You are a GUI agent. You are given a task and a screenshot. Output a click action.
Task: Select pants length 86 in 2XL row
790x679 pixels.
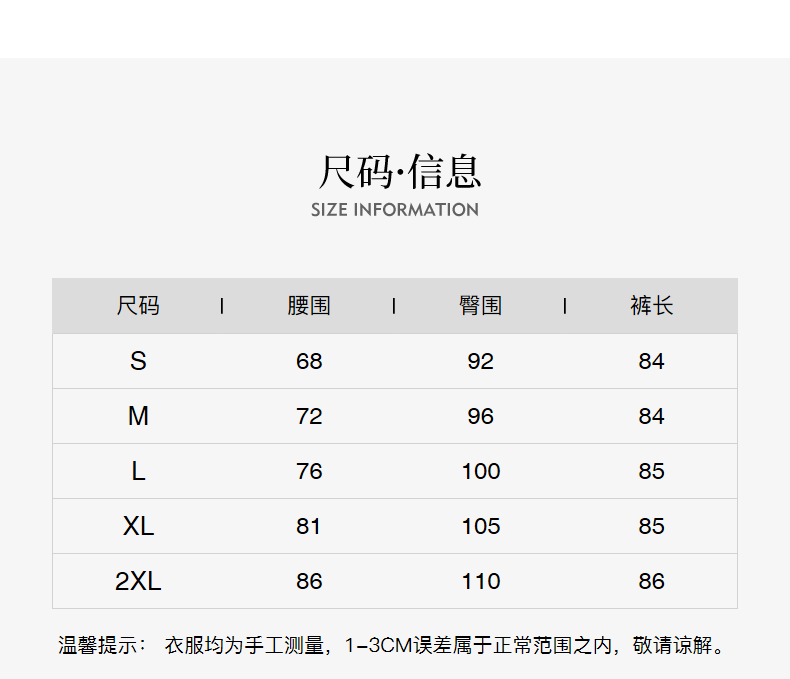651,581
